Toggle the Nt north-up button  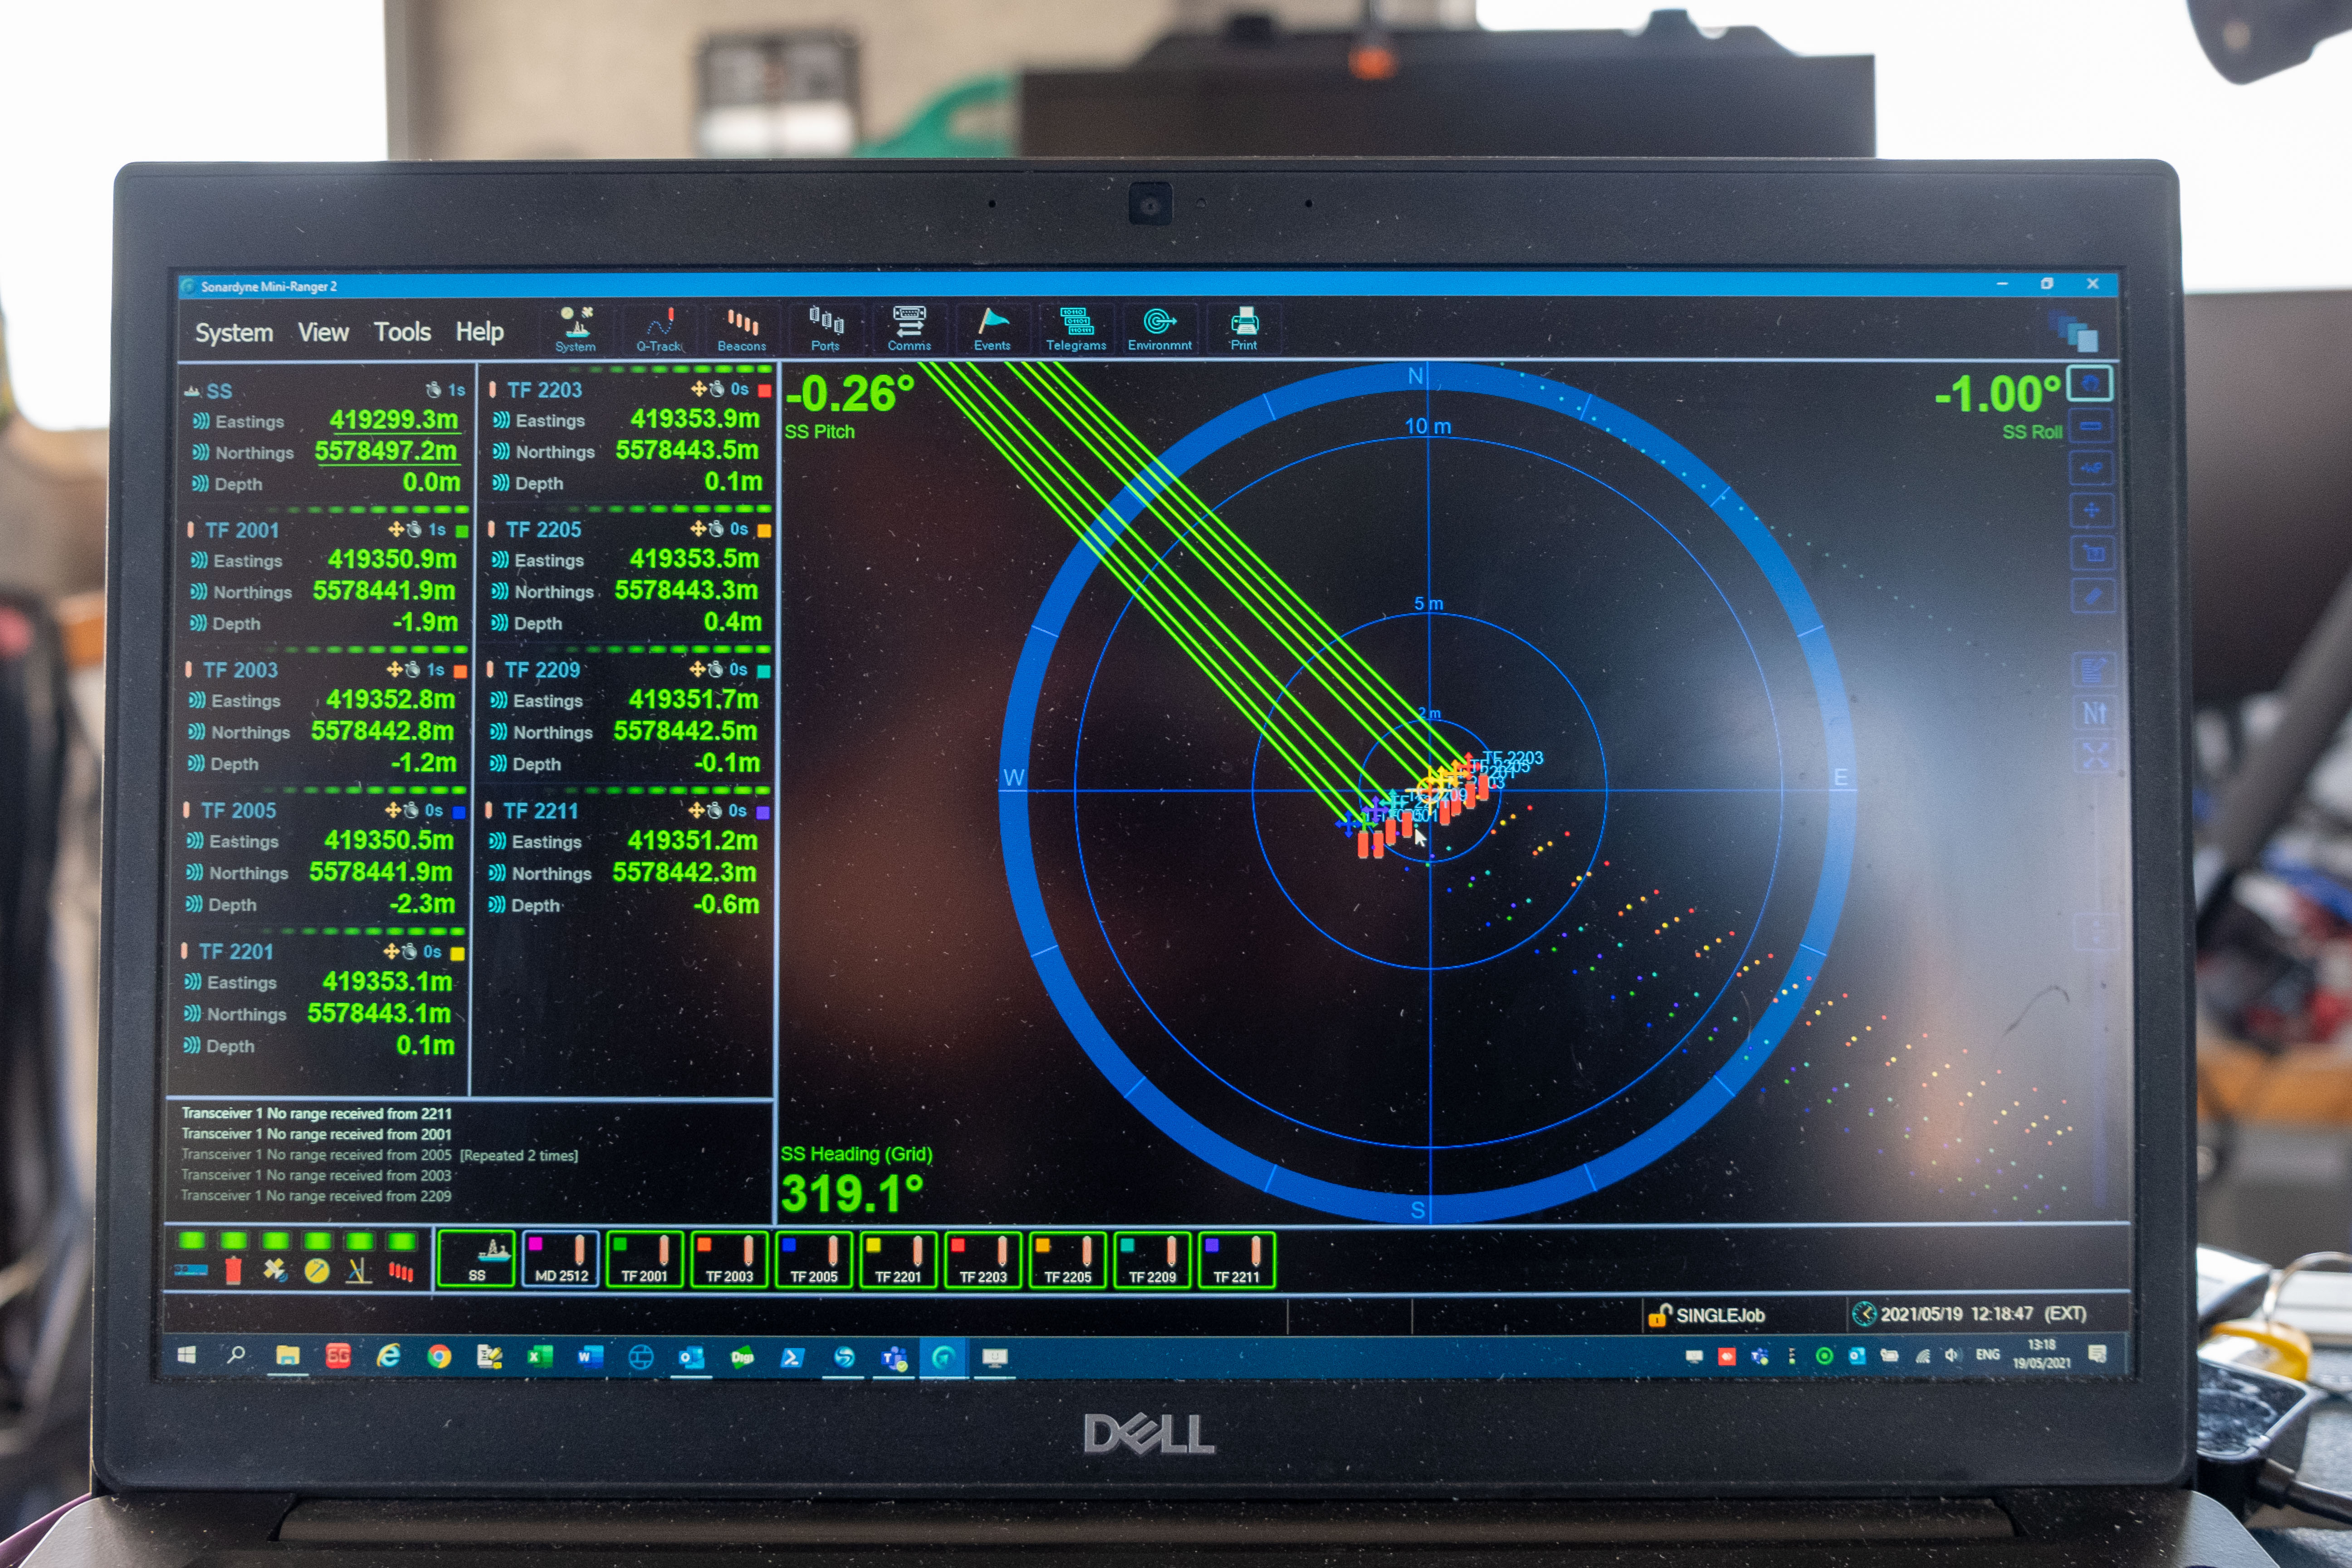(2094, 713)
